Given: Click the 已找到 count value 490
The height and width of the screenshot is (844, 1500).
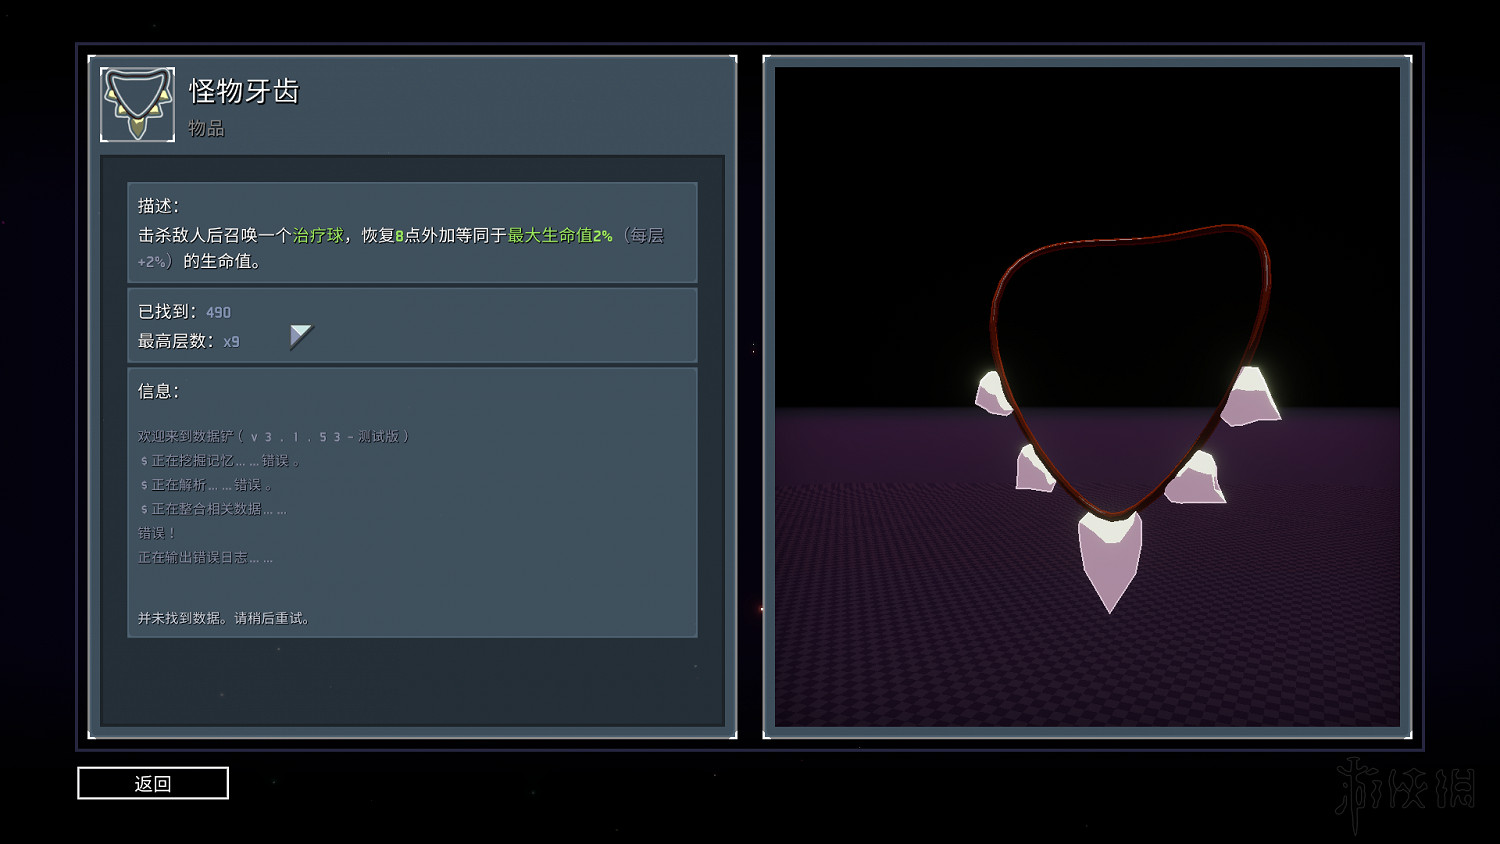Looking at the screenshot, I should (218, 313).
